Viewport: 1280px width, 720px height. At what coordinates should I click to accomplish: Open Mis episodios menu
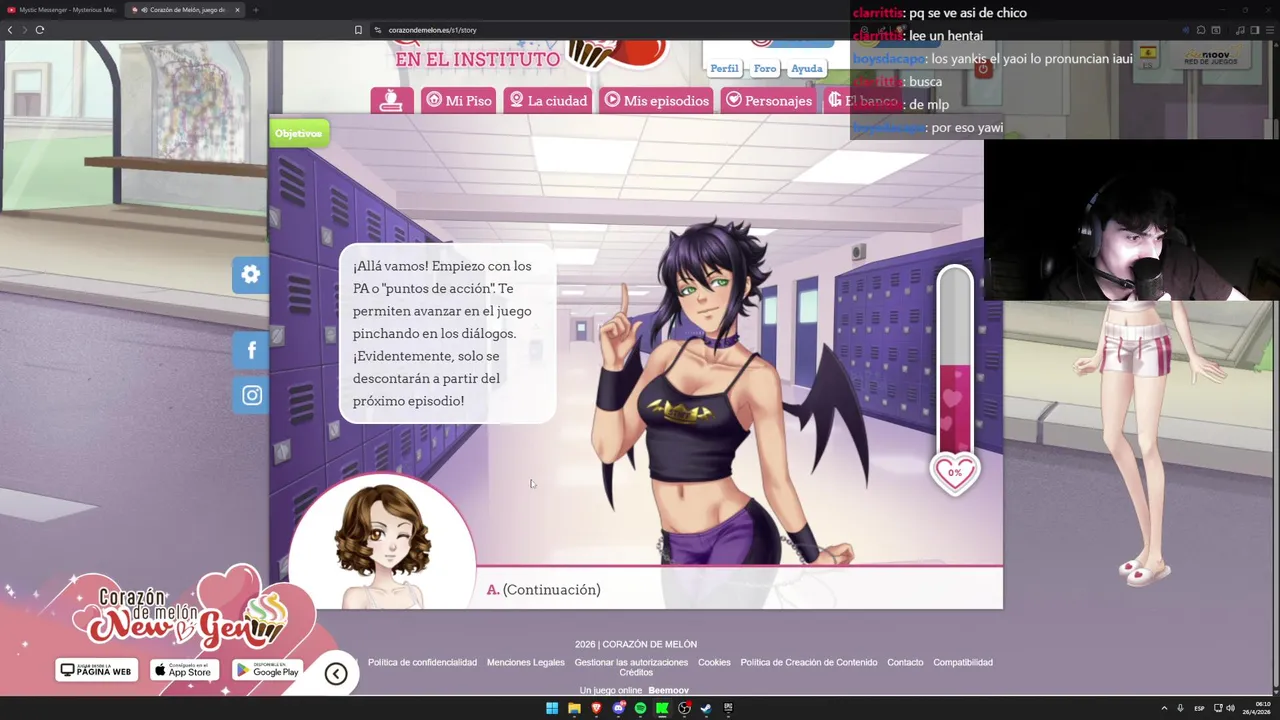pos(657,100)
